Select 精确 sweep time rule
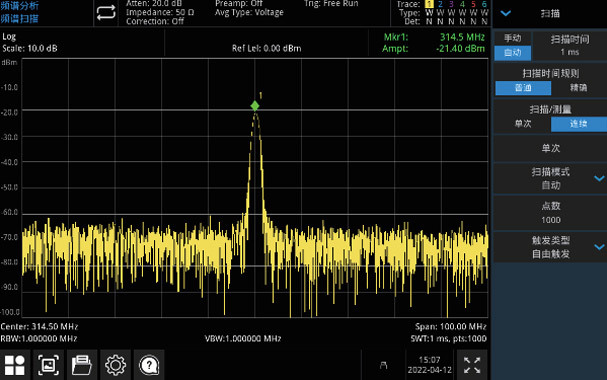Screen dimensions: 607x380 [x=578, y=88]
